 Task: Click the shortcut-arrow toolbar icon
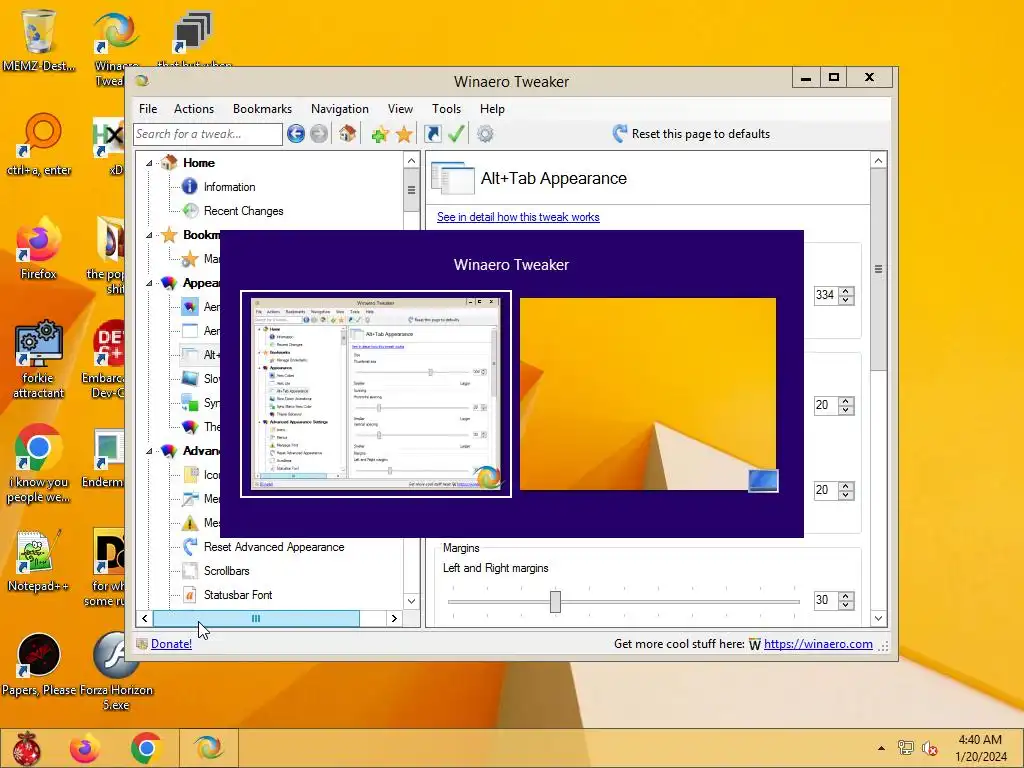tap(432, 134)
